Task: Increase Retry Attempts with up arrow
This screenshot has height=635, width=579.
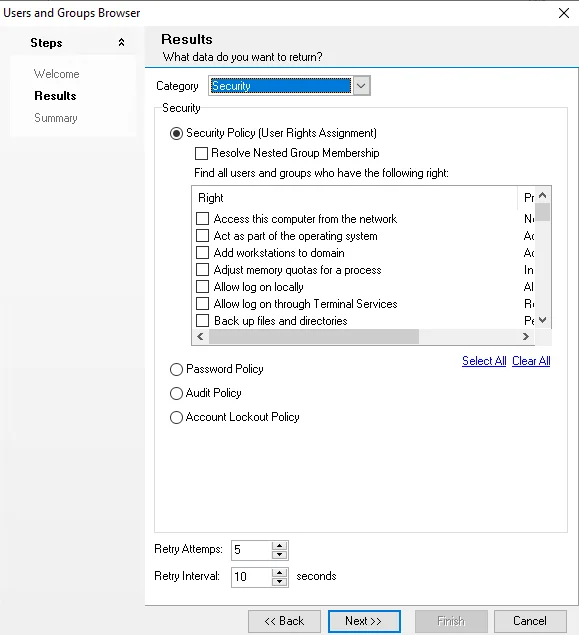Action: 279,546
